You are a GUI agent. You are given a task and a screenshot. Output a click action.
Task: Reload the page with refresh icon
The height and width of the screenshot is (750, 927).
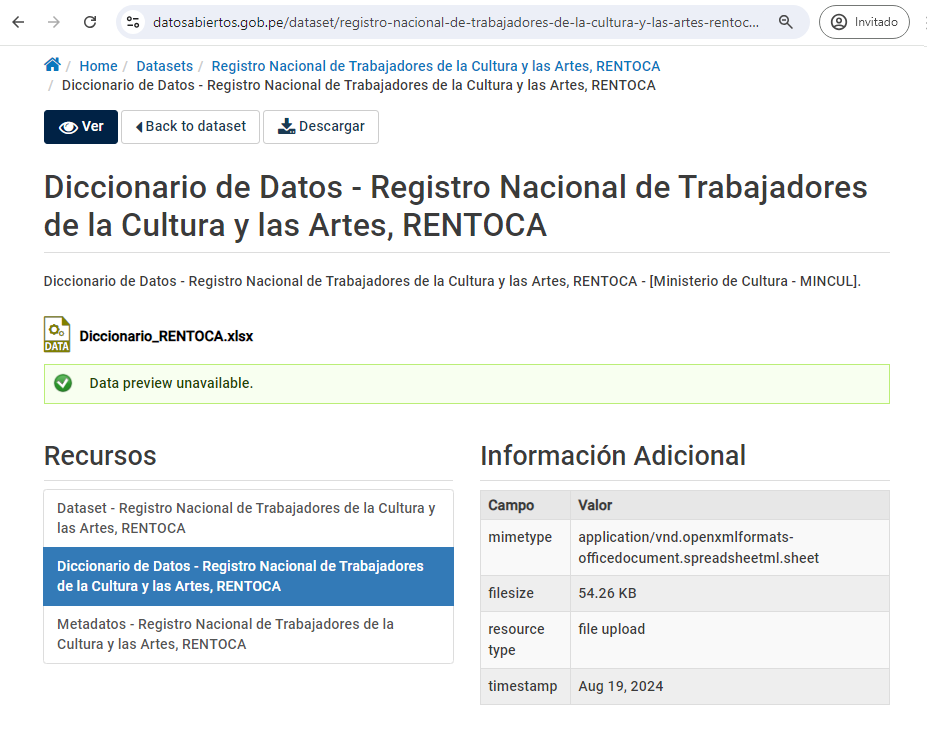(x=90, y=22)
